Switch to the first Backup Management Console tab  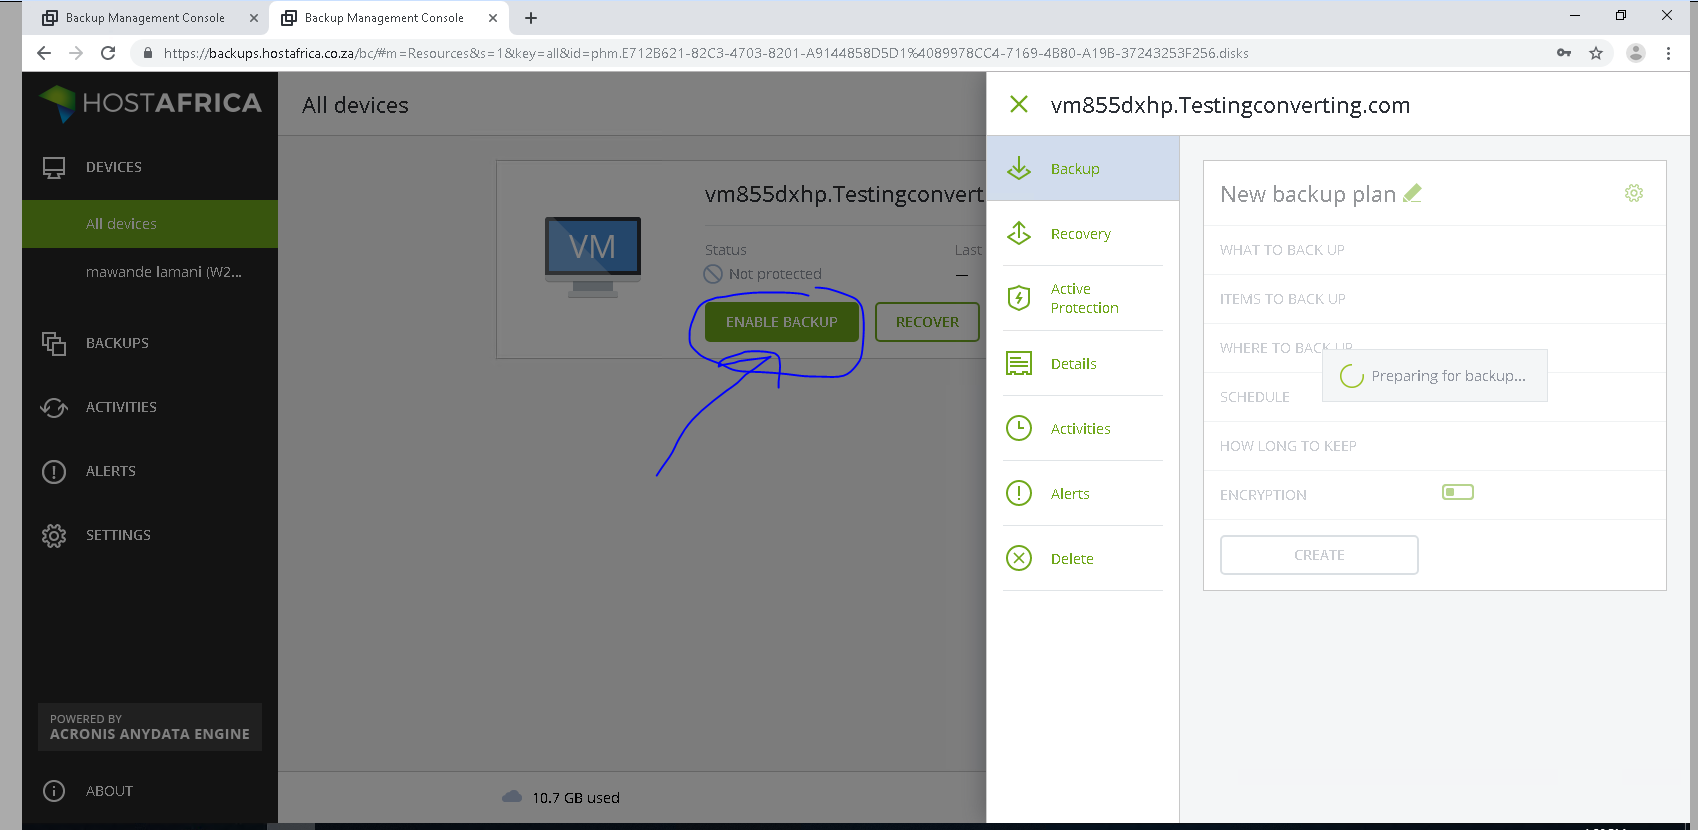tap(150, 18)
